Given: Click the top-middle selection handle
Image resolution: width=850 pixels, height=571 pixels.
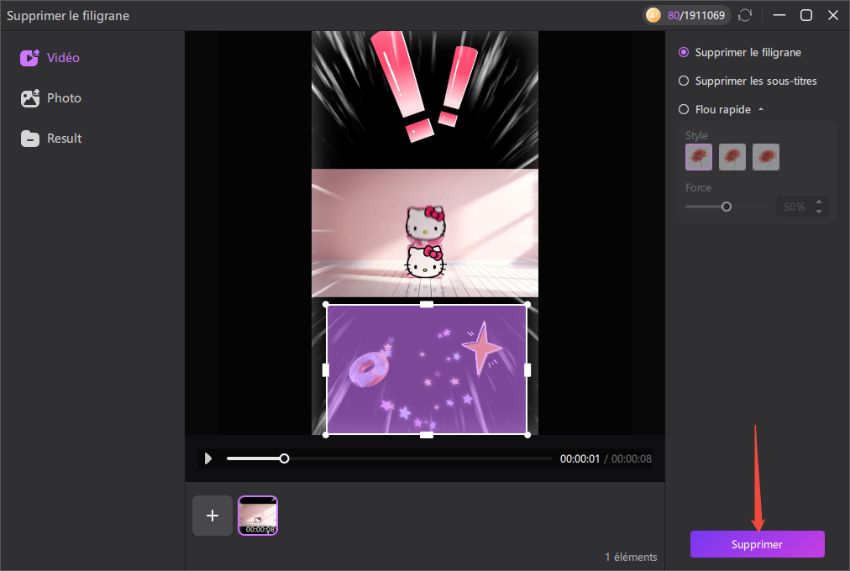Looking at the screenshot, I should point(427,304).
